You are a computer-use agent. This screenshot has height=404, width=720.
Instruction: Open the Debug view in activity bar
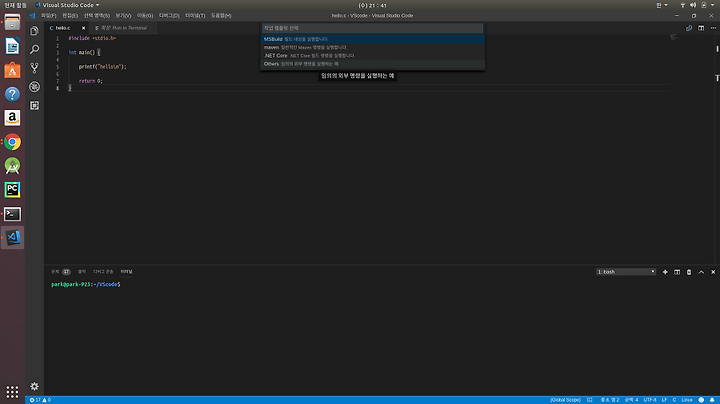pos(34,87)
